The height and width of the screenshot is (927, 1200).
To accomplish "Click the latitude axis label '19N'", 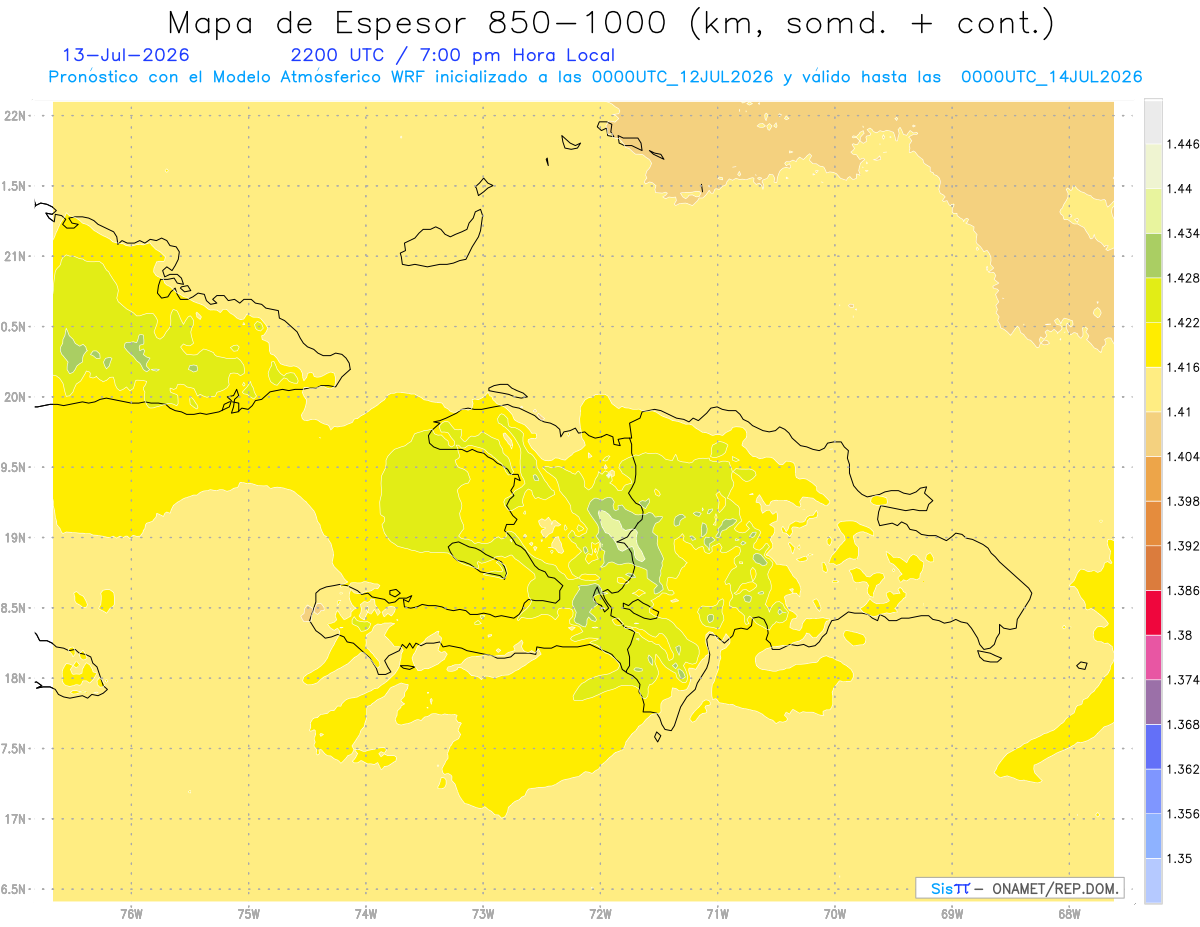I will point(16,538).
